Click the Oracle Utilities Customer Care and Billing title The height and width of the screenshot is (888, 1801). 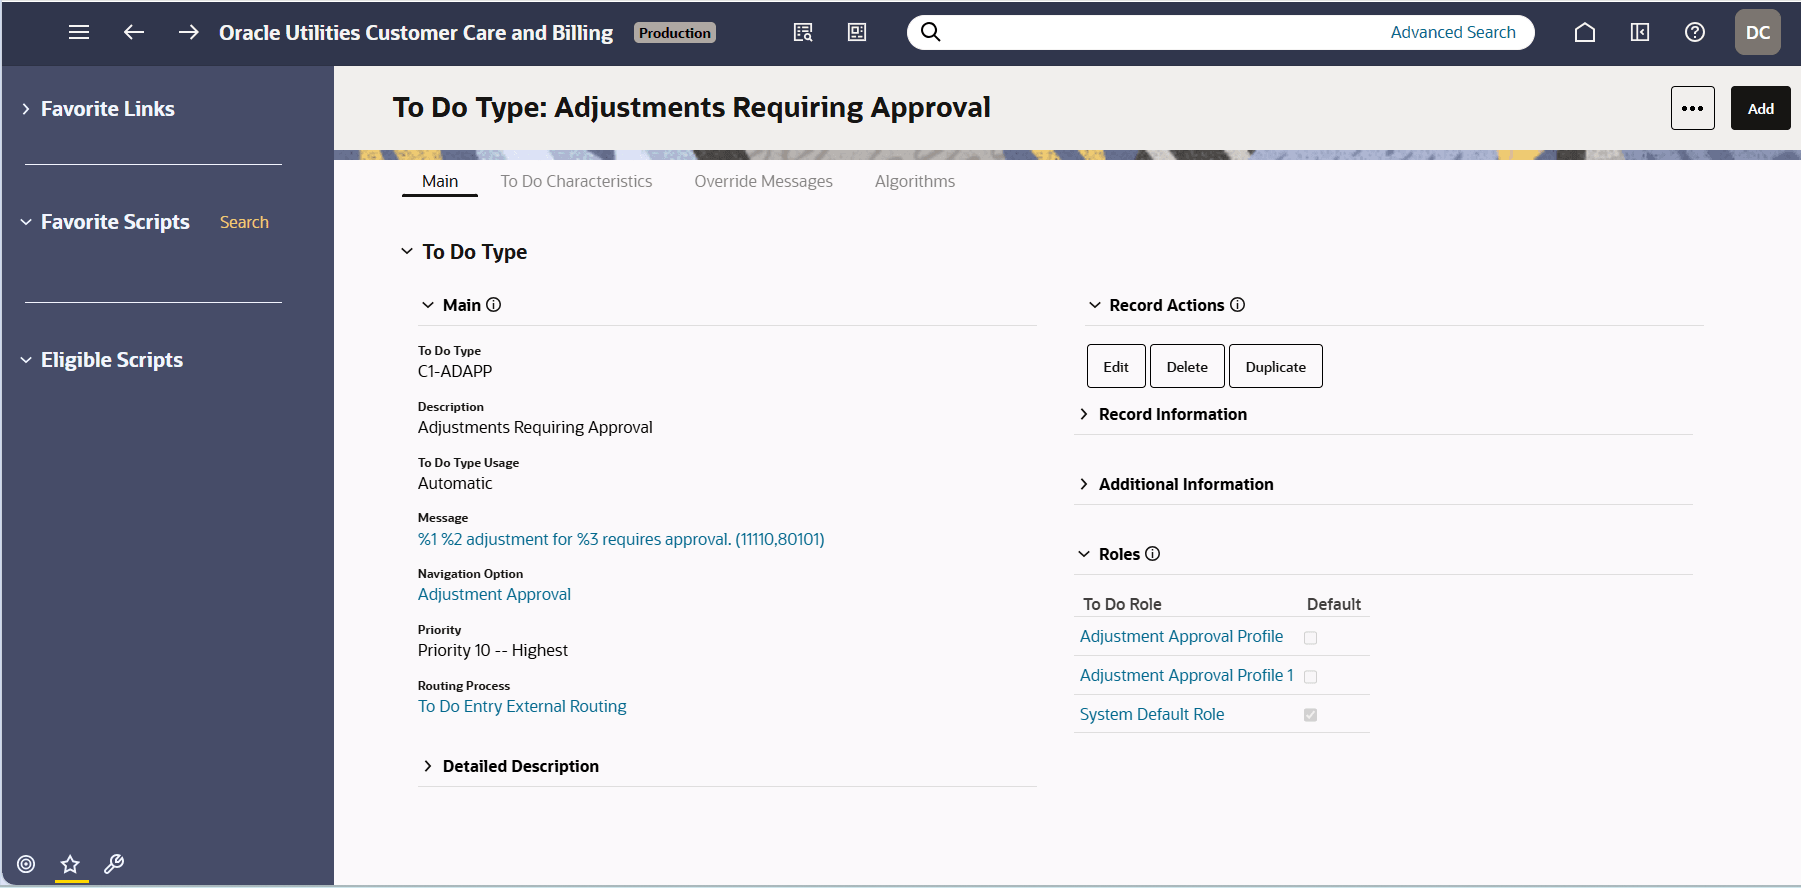tap(416, 33)
